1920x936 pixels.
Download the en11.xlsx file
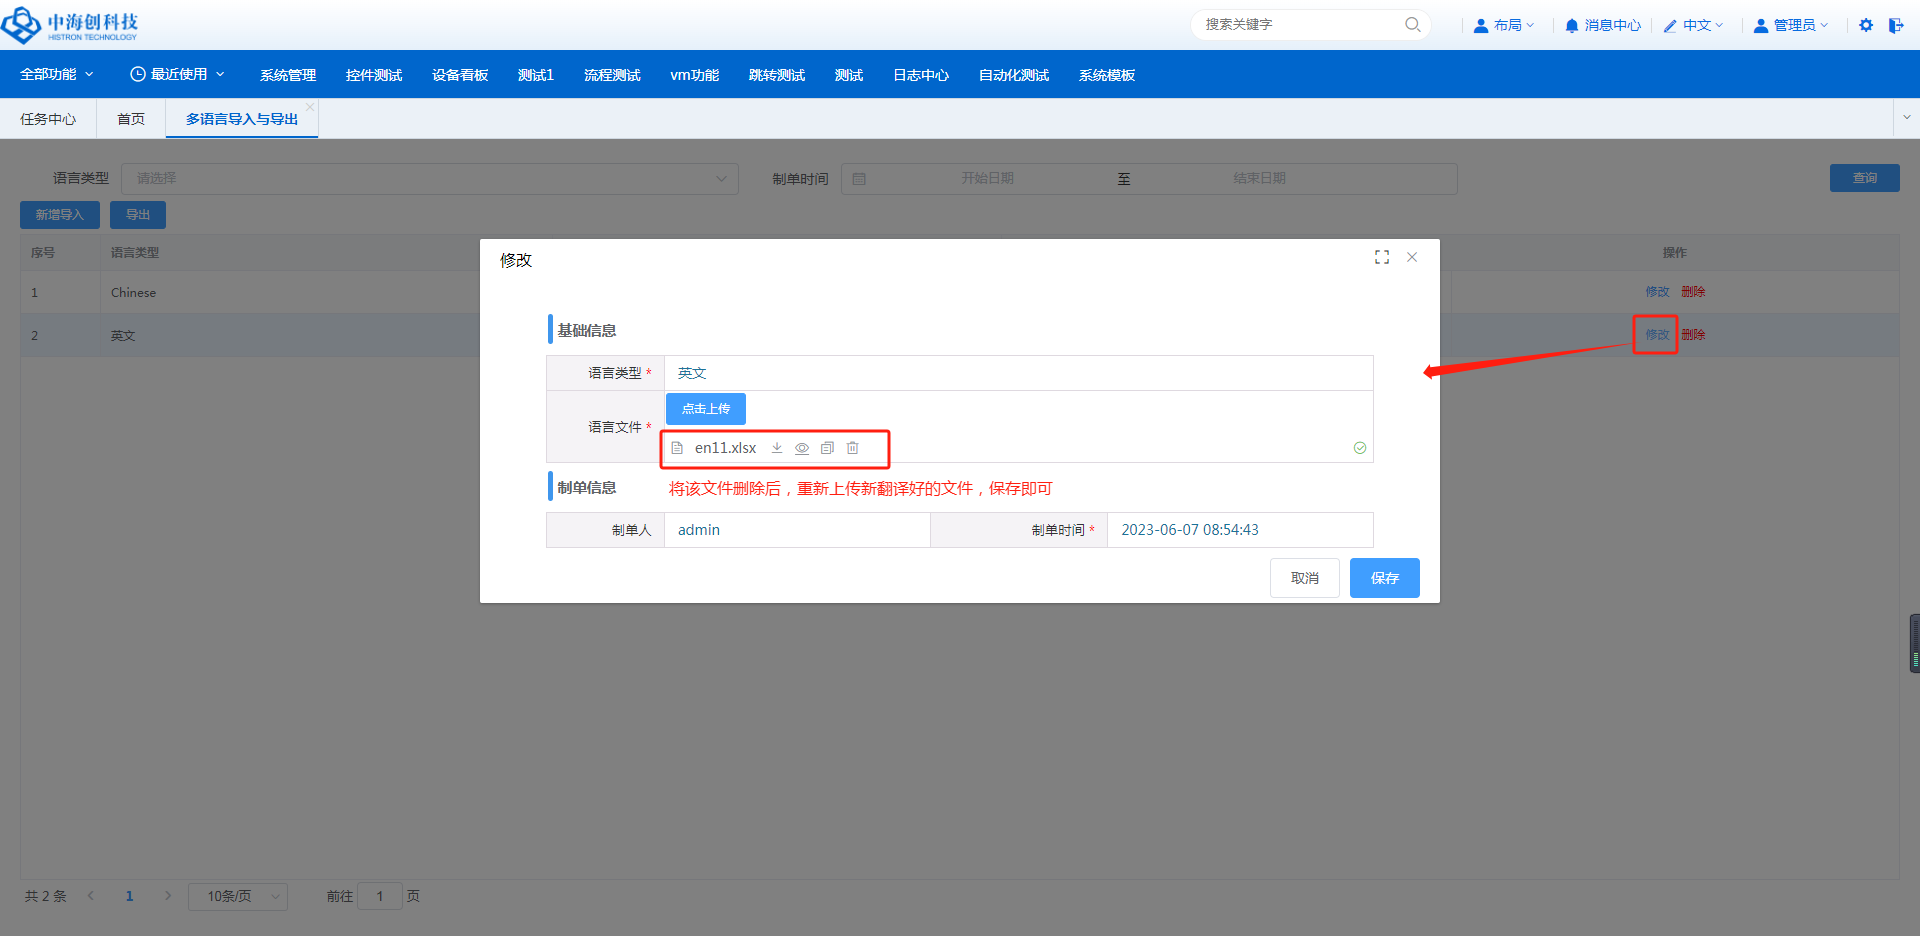pos(777,448)
